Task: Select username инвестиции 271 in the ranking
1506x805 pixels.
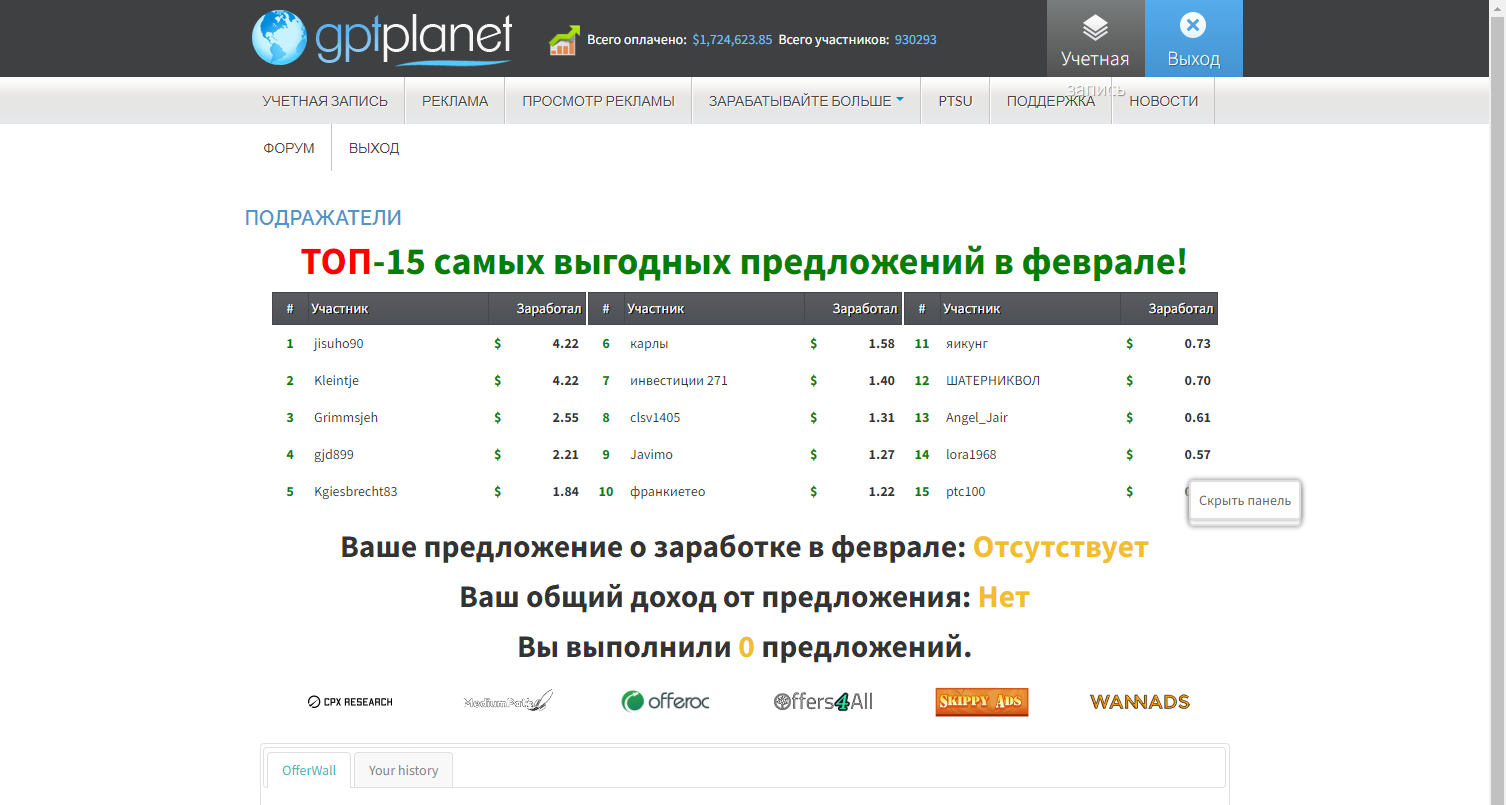Action: pos(679,381)
